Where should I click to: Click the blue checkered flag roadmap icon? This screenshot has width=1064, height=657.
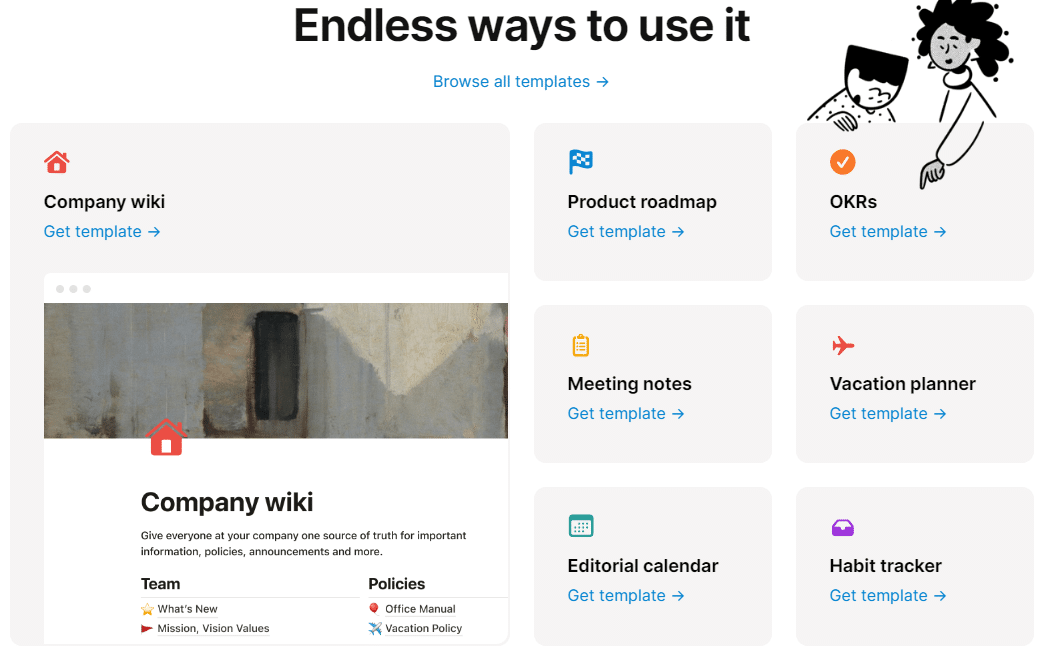point(581,162)
